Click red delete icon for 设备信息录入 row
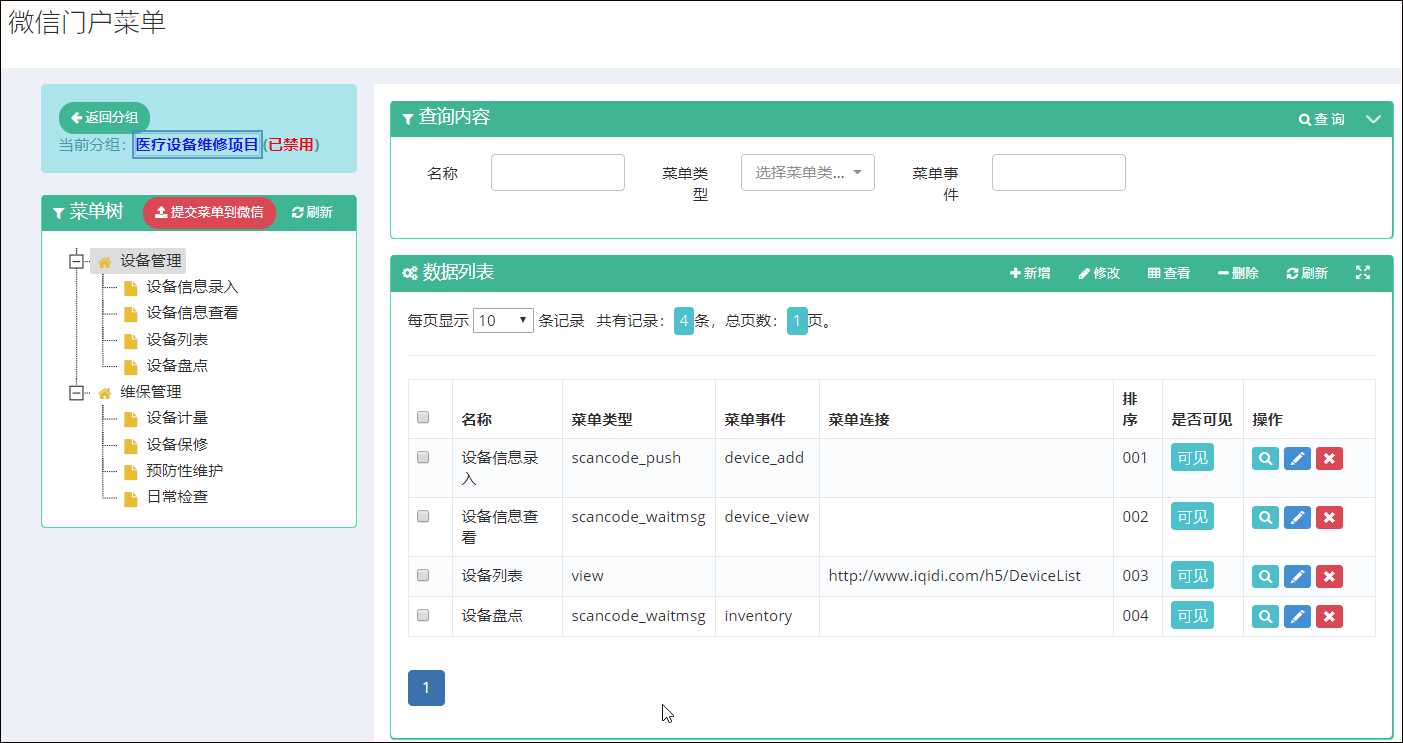The height and width of the screenshot is (743, 1403). pos(1329,458)
